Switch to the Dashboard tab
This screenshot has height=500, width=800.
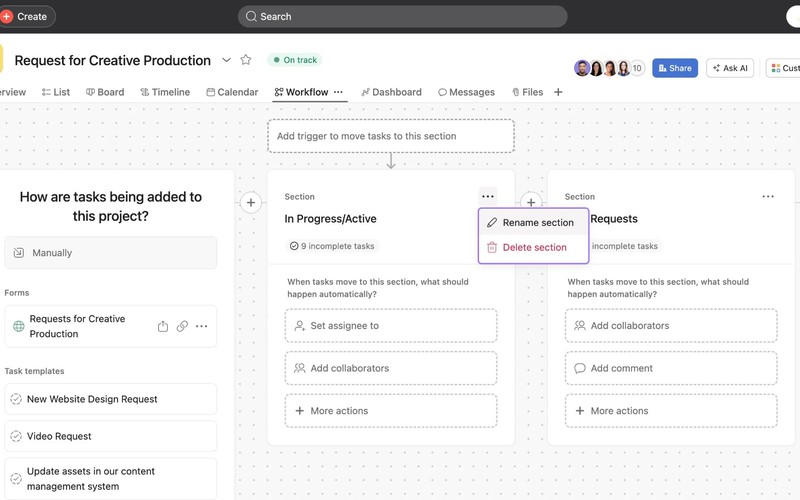391,92
